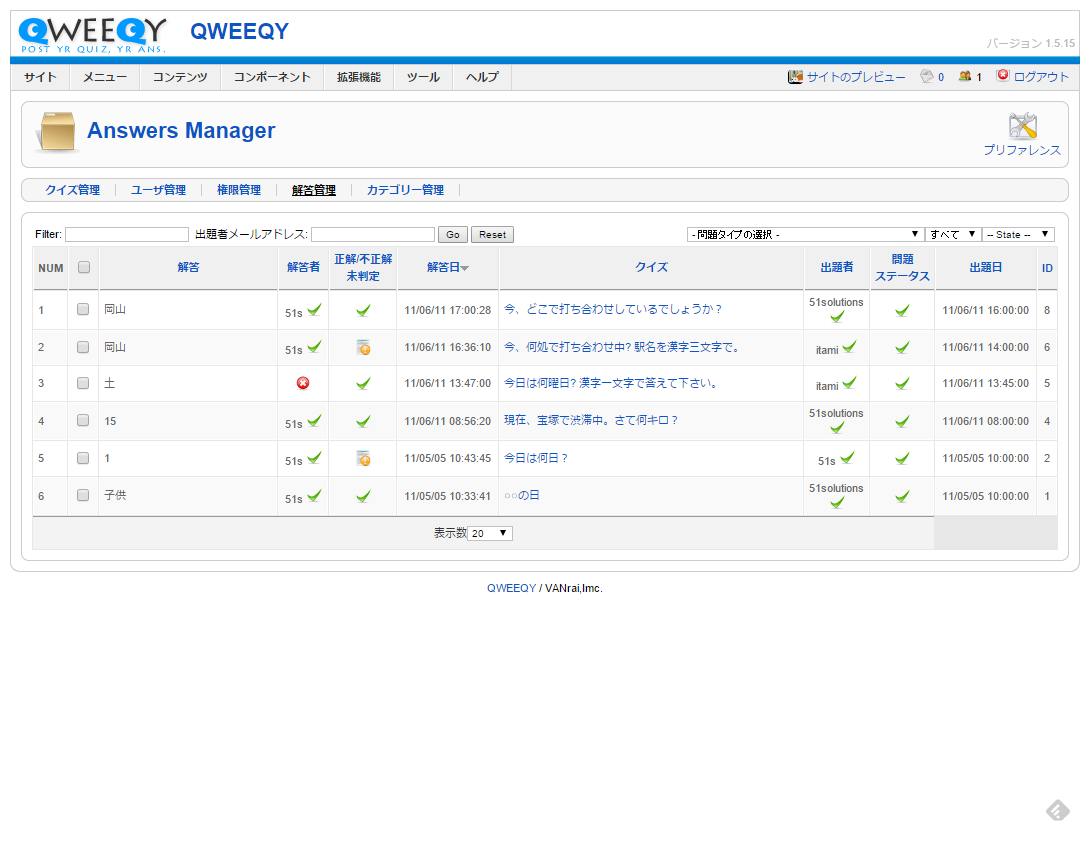Image resolution: width=1090 pixels, height=842 pixels.
Task: Click the Reset filter button
Action: 492,234
